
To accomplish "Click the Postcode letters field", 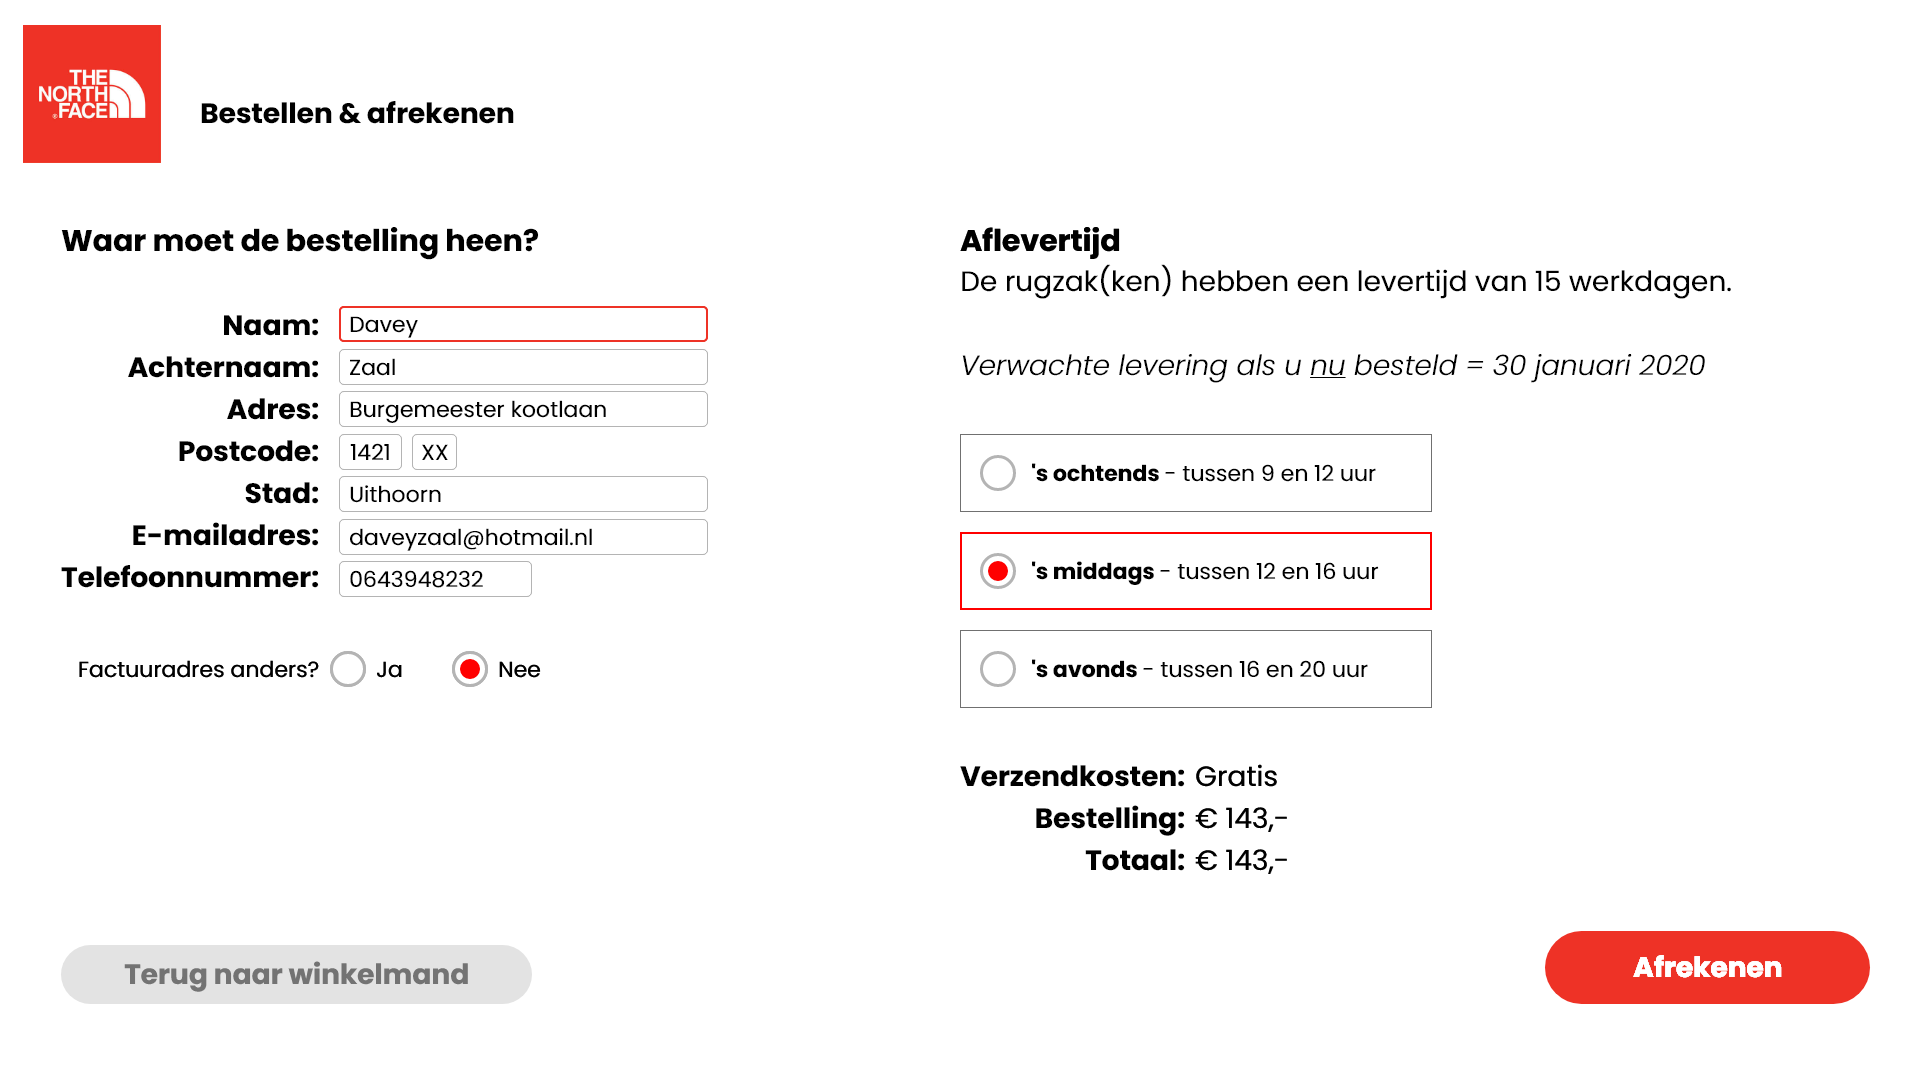I will (434, 452).
